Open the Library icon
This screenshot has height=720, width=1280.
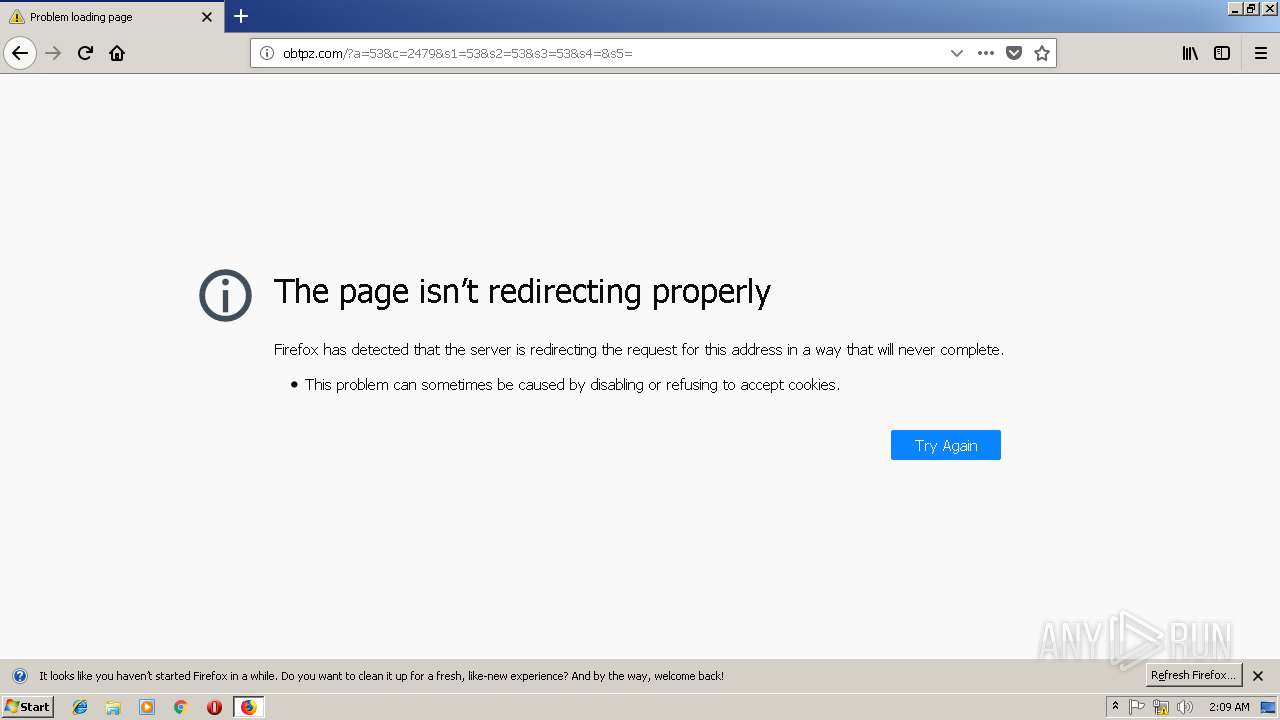(x=1190, y=53)
